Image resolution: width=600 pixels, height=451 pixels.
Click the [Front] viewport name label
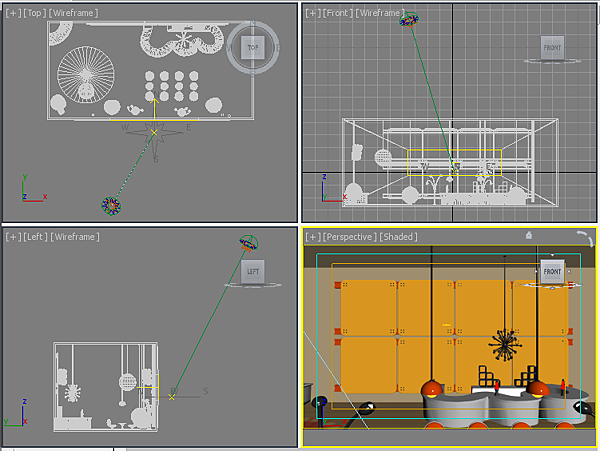pyautogui.click(x=338, y=13)
